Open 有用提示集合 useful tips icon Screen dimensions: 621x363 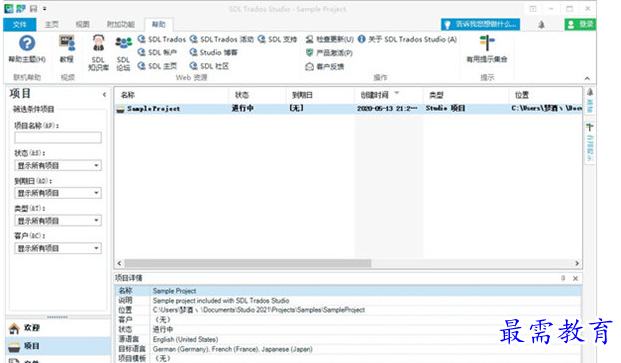click(487, 43)
